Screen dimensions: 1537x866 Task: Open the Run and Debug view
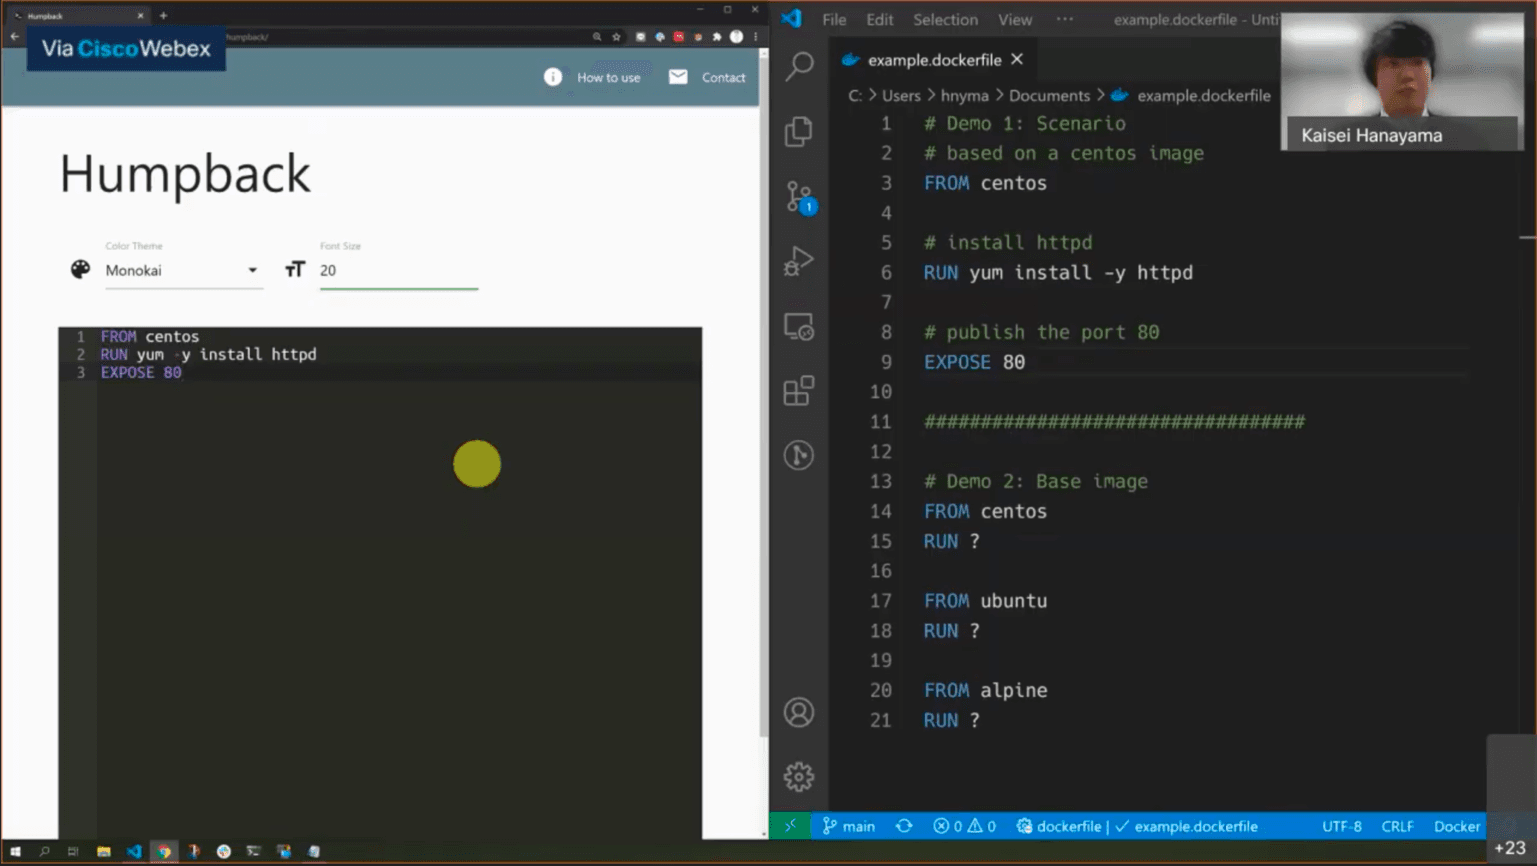[x=799, y=261]
